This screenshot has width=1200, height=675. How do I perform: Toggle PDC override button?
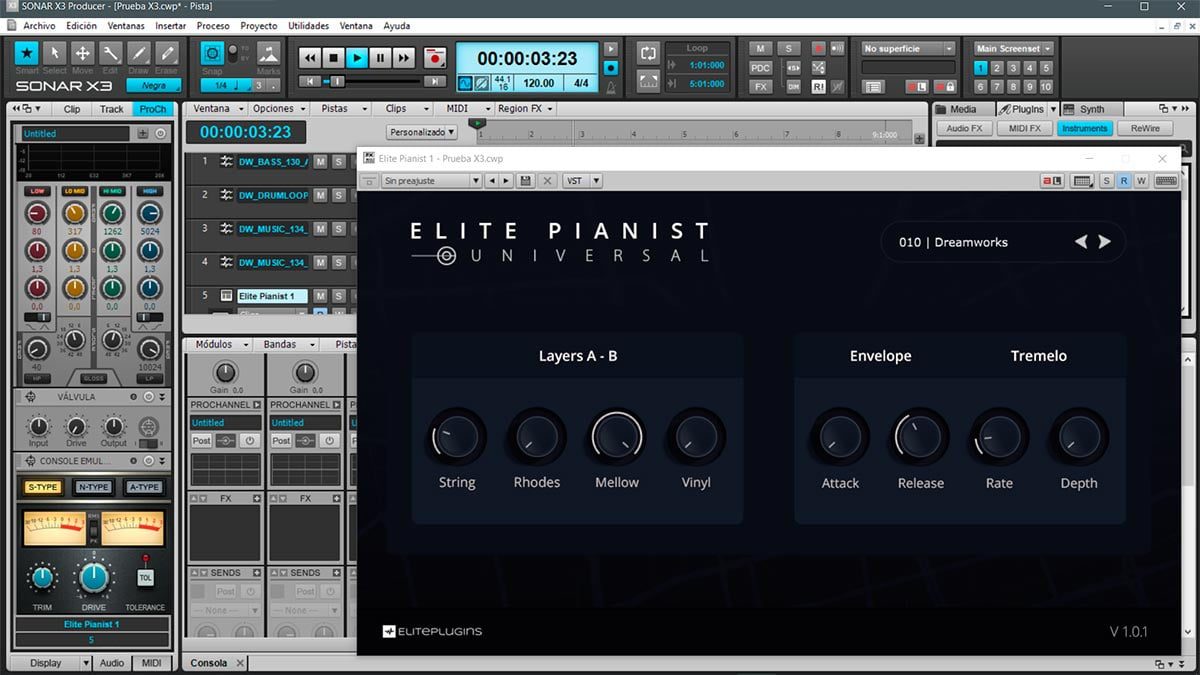[761, 68]
